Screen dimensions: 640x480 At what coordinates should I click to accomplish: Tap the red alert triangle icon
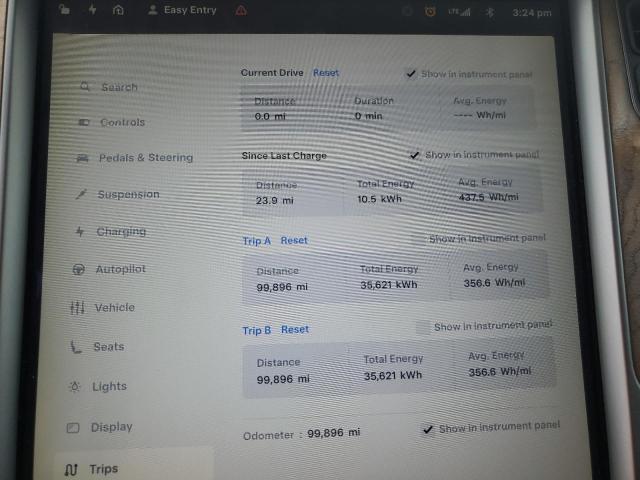(241, 10)
